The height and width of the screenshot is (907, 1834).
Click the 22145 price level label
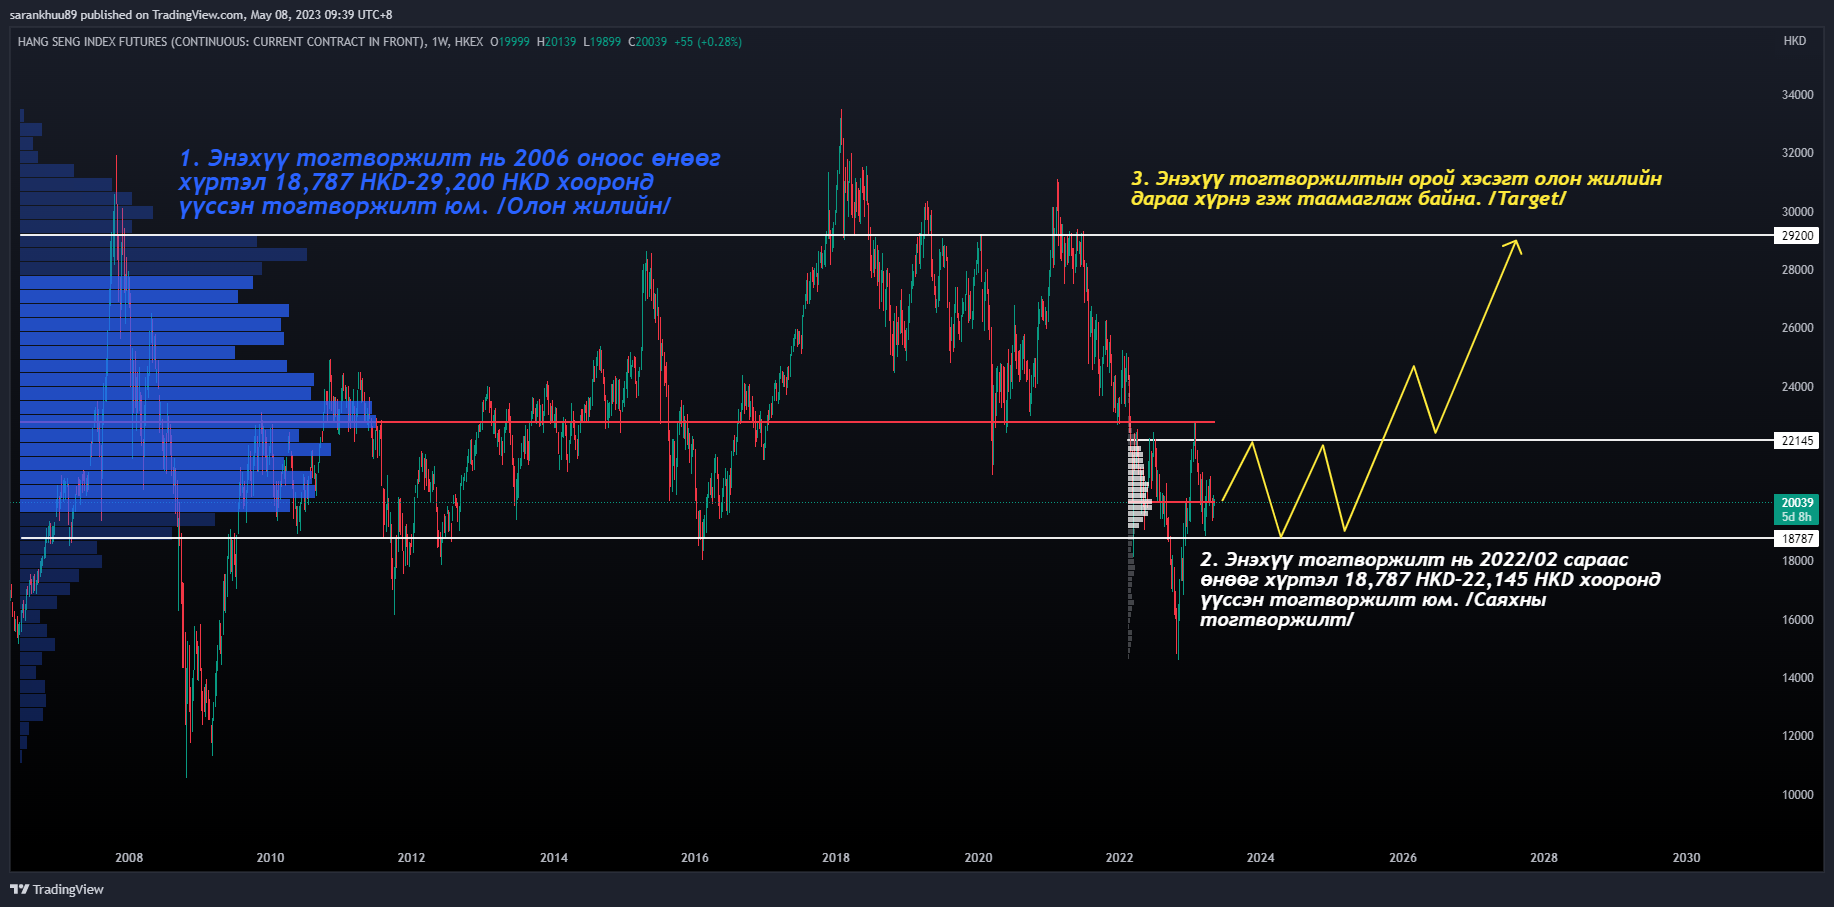coord(1796,441)
